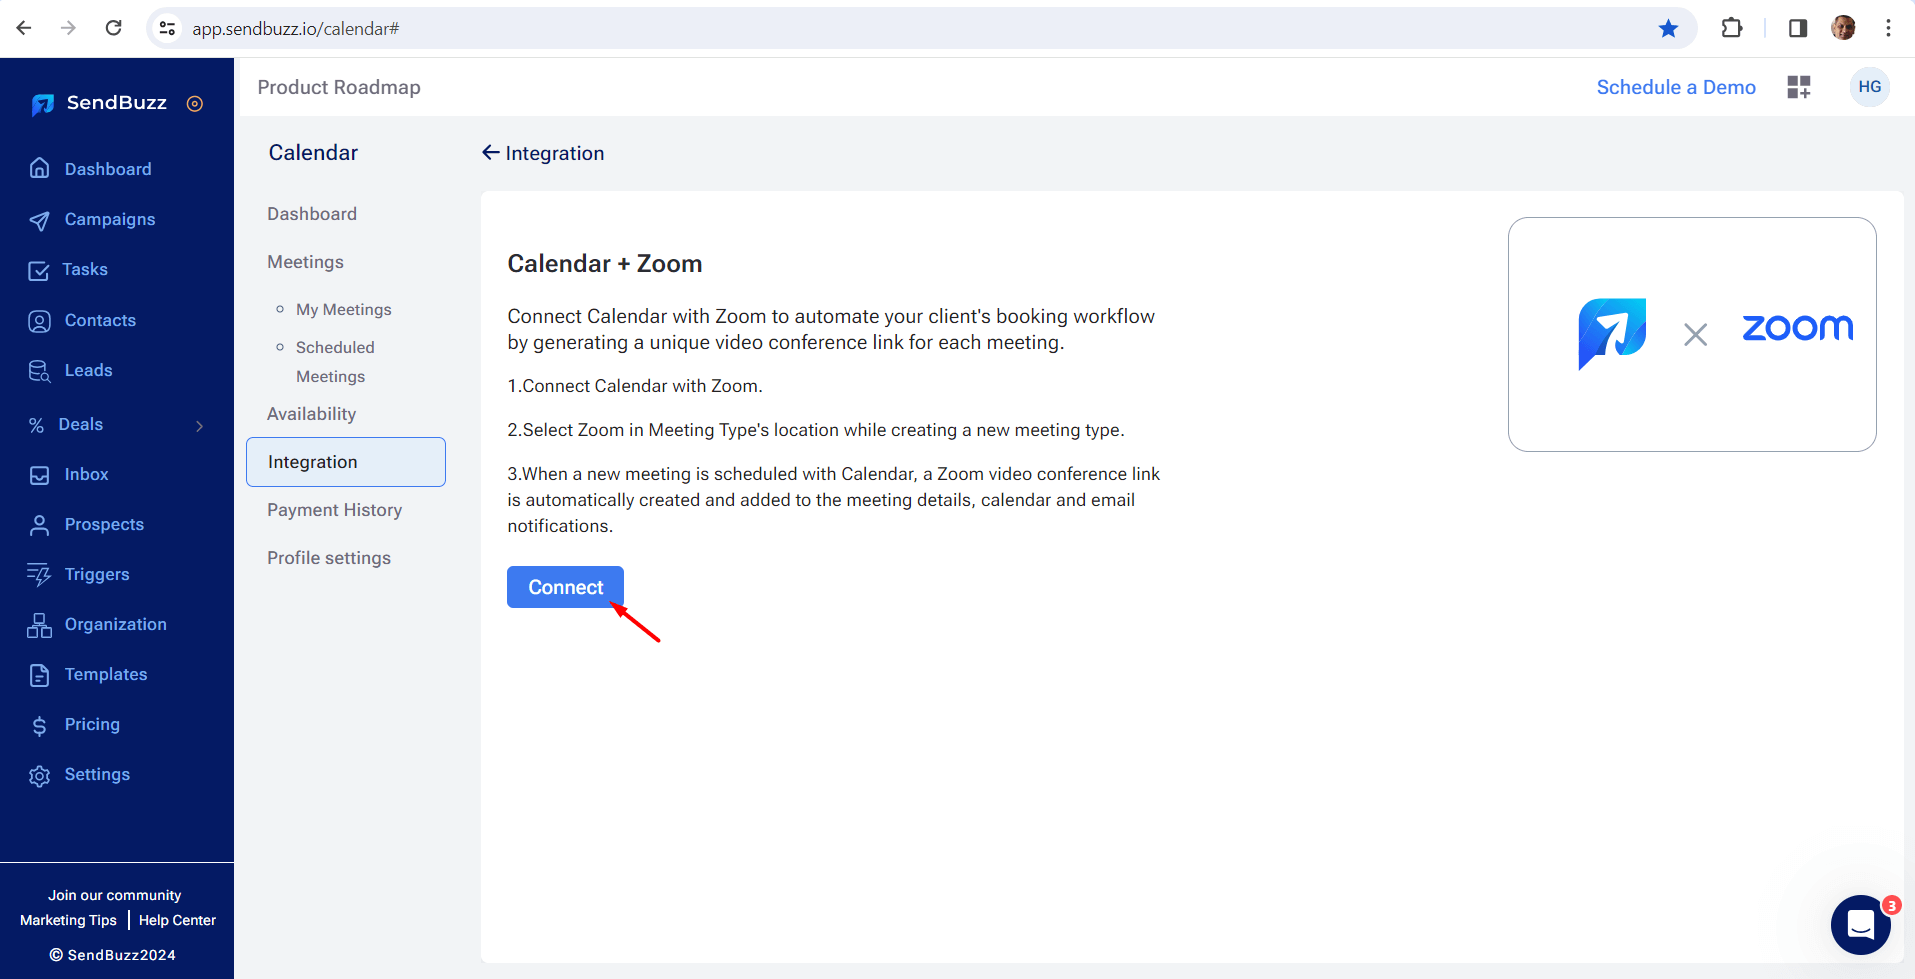Open Profile settings
Image resolution: width=1915 pixels, height=979 pixels.
(x=329, y=558)
